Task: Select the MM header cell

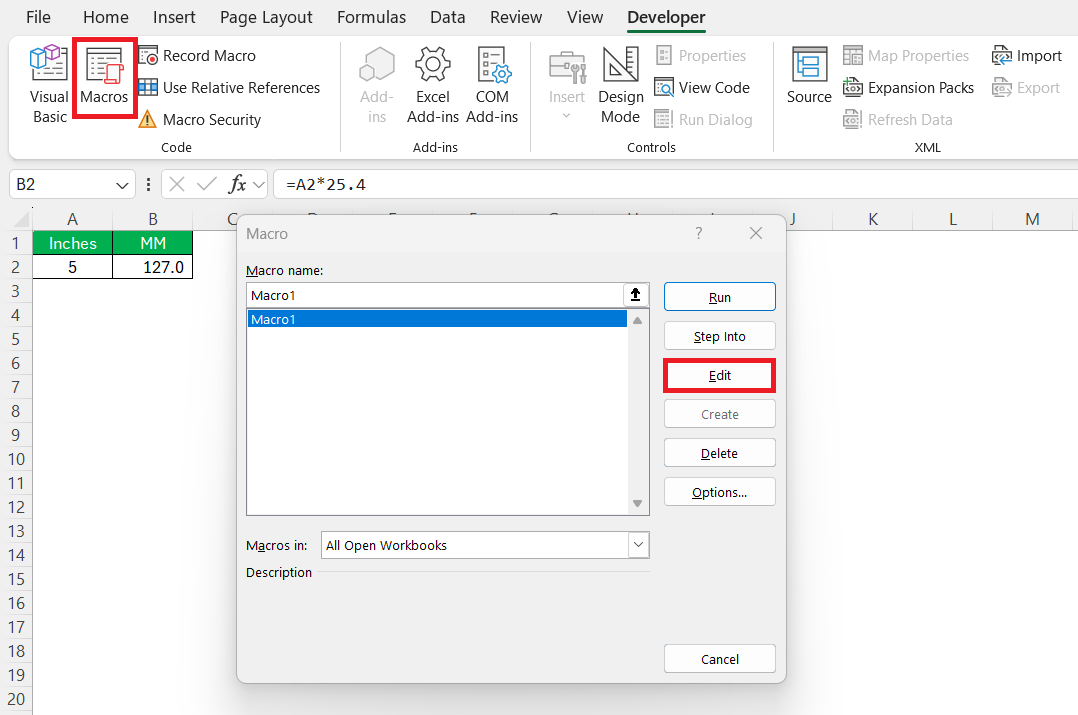Action: click(153, 243)
